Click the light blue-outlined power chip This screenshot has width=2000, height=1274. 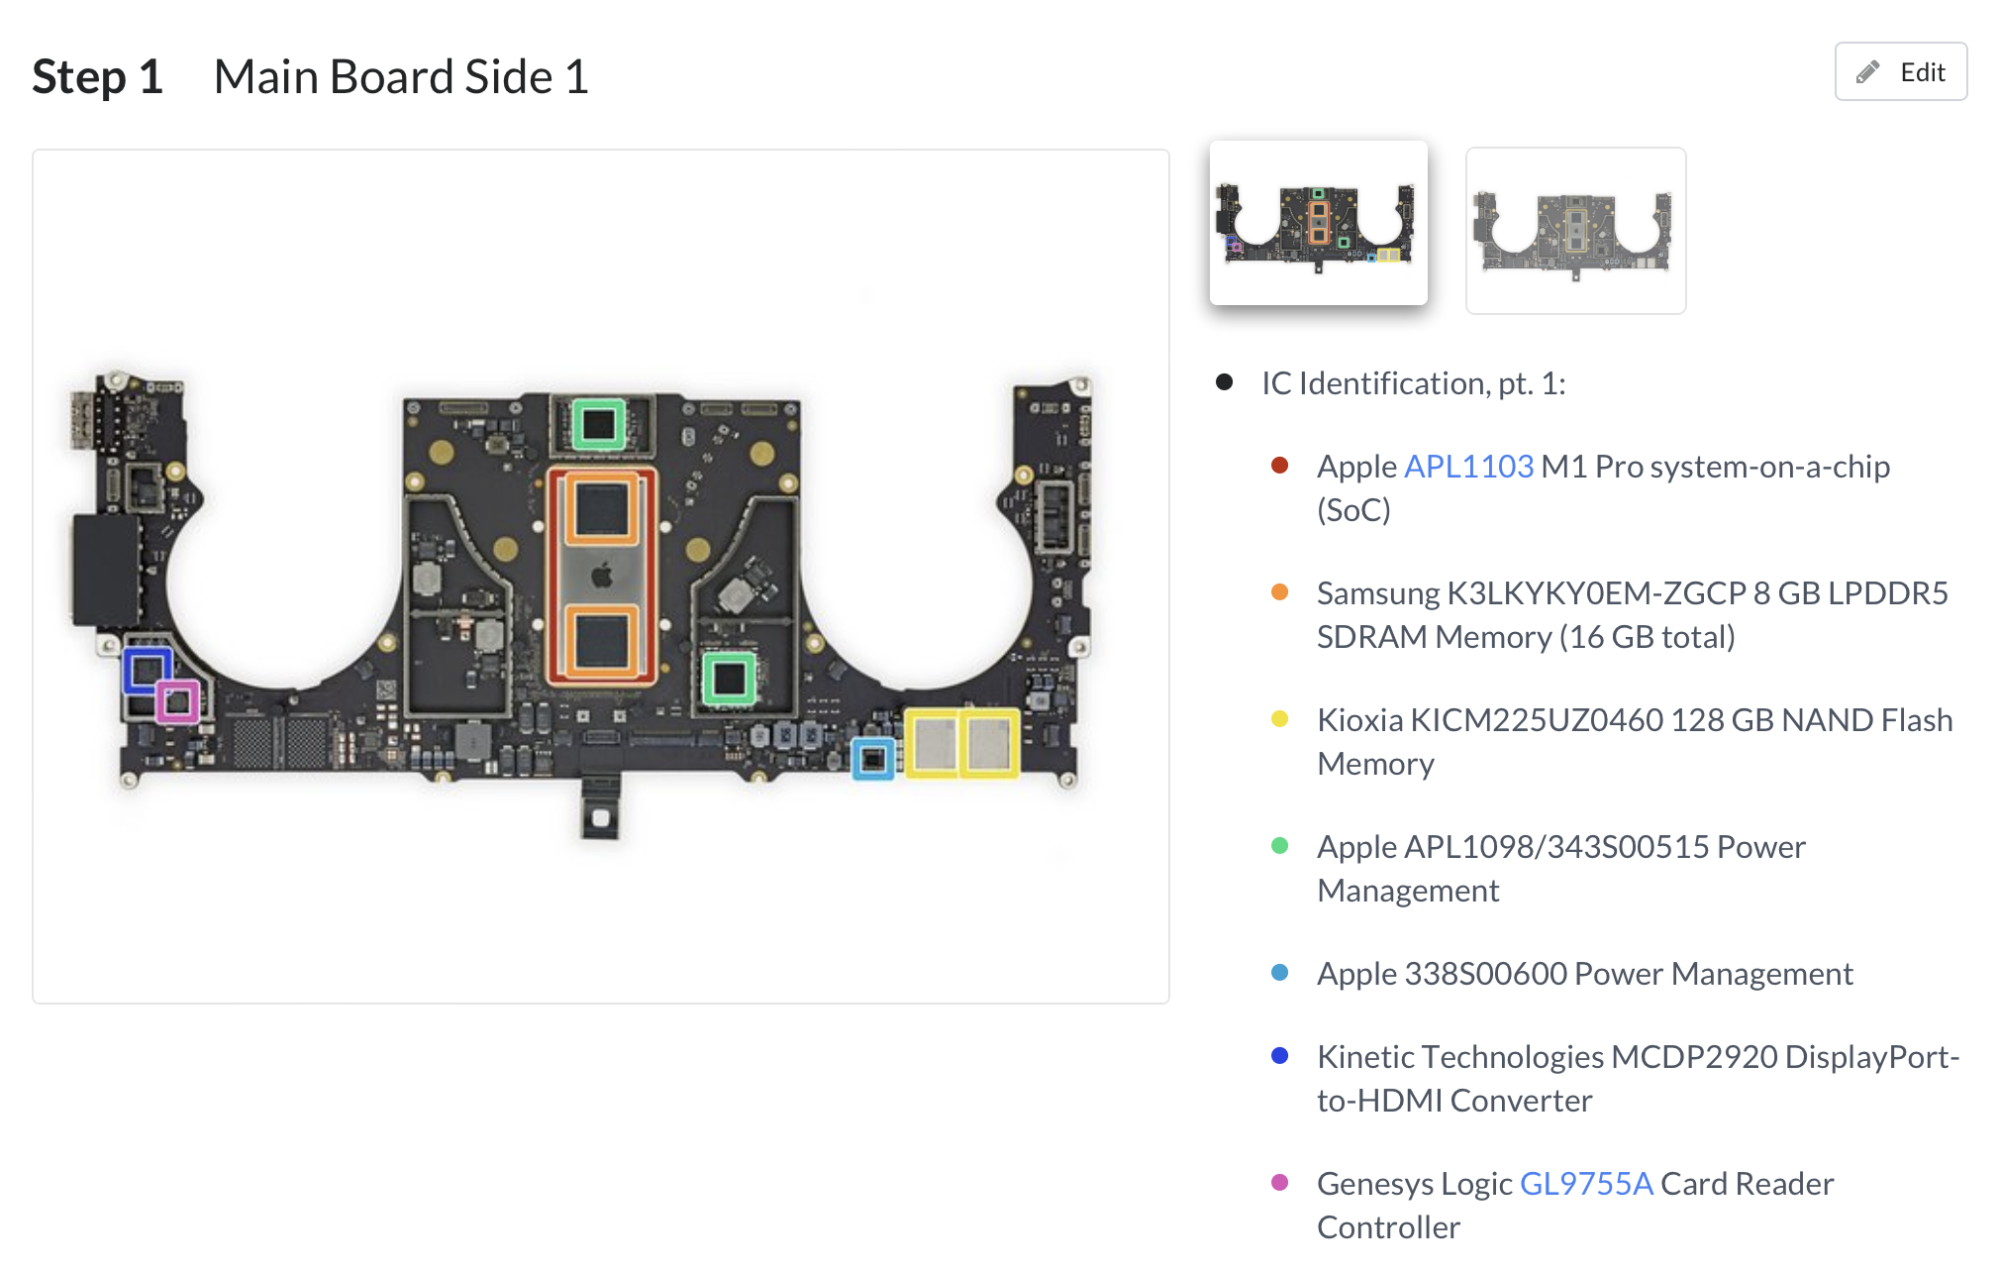tap(873, 759)
